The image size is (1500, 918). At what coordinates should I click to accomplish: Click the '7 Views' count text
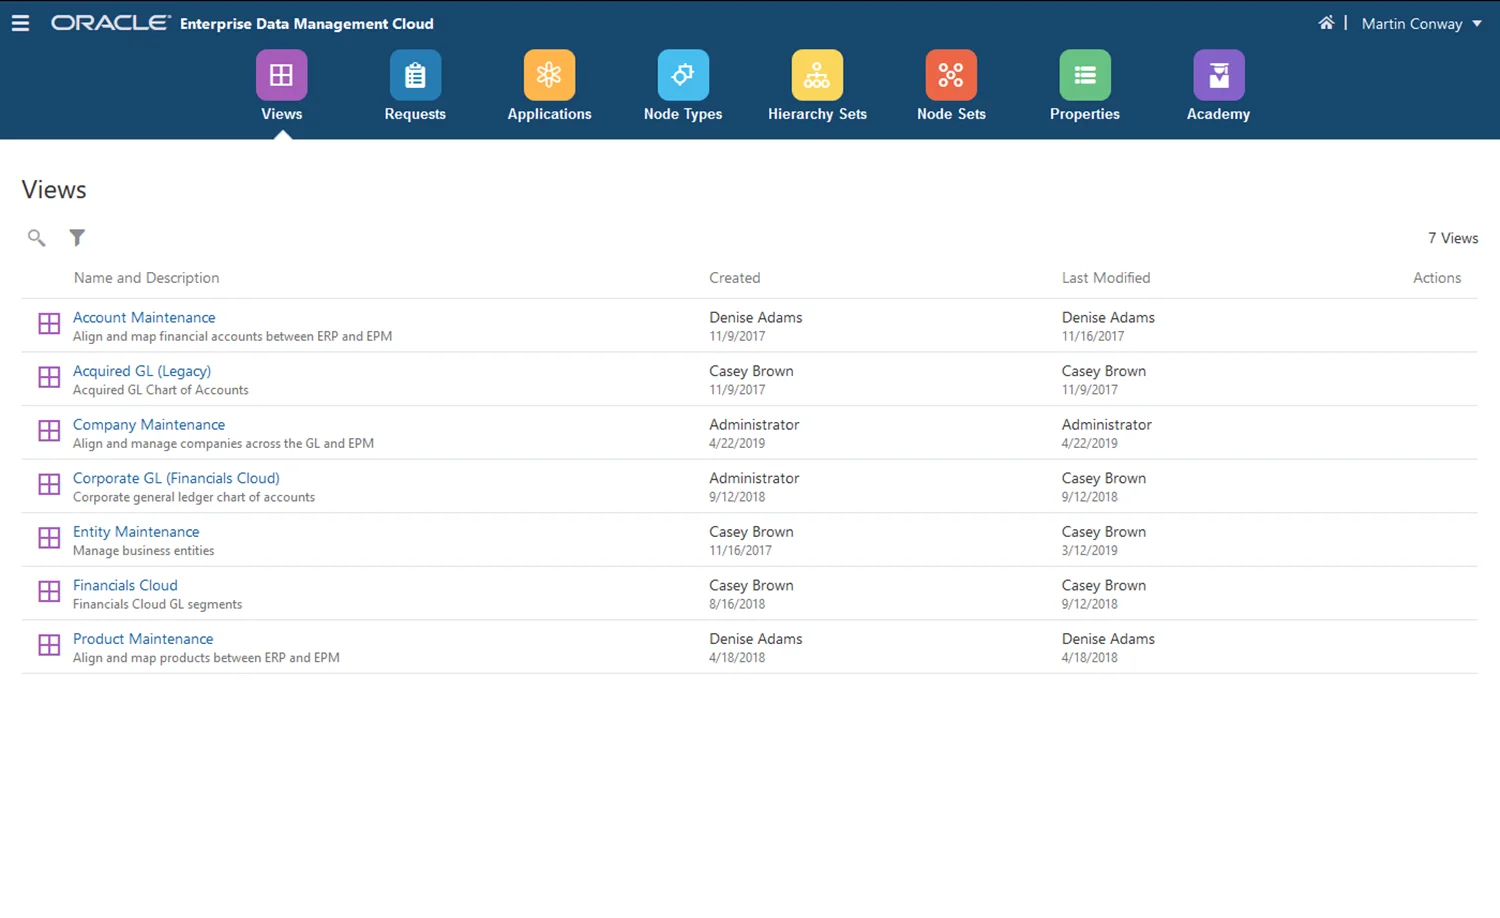(x=1453, y=238)
